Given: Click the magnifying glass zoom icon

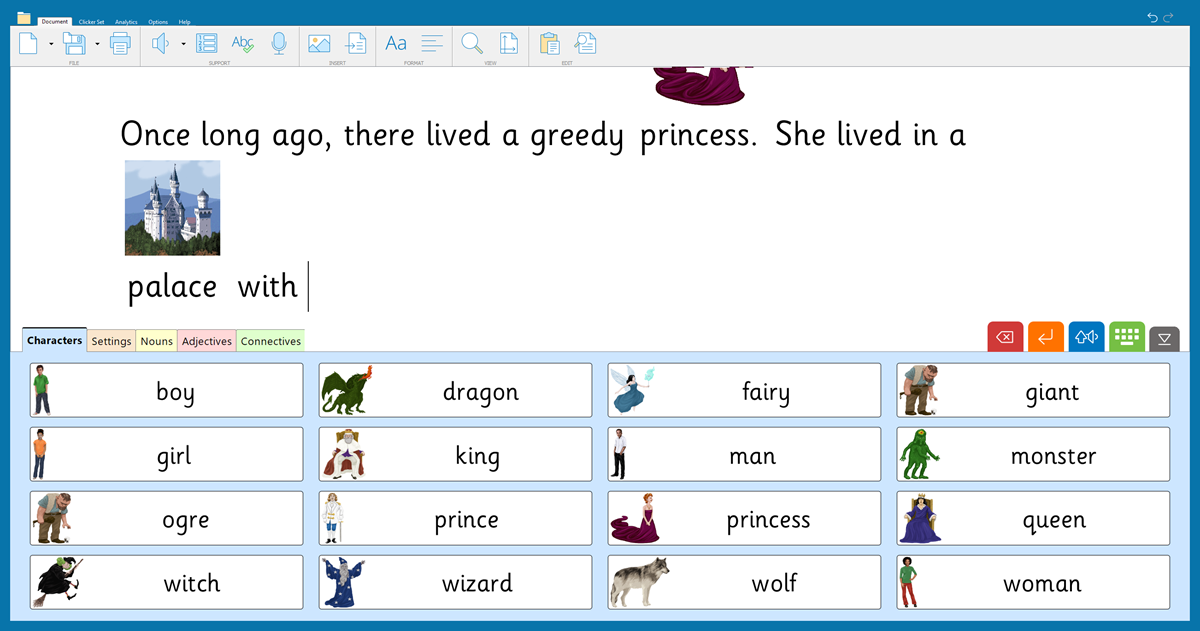Looking at the screenshot, I should coord(472,43).
